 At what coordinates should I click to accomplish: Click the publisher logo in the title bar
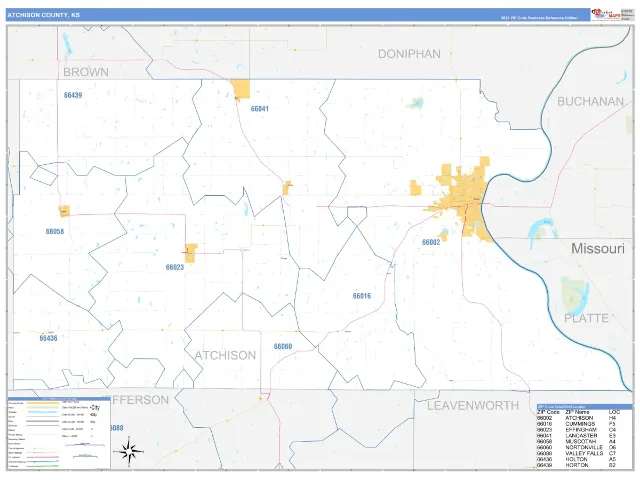(x=606, y=14)
